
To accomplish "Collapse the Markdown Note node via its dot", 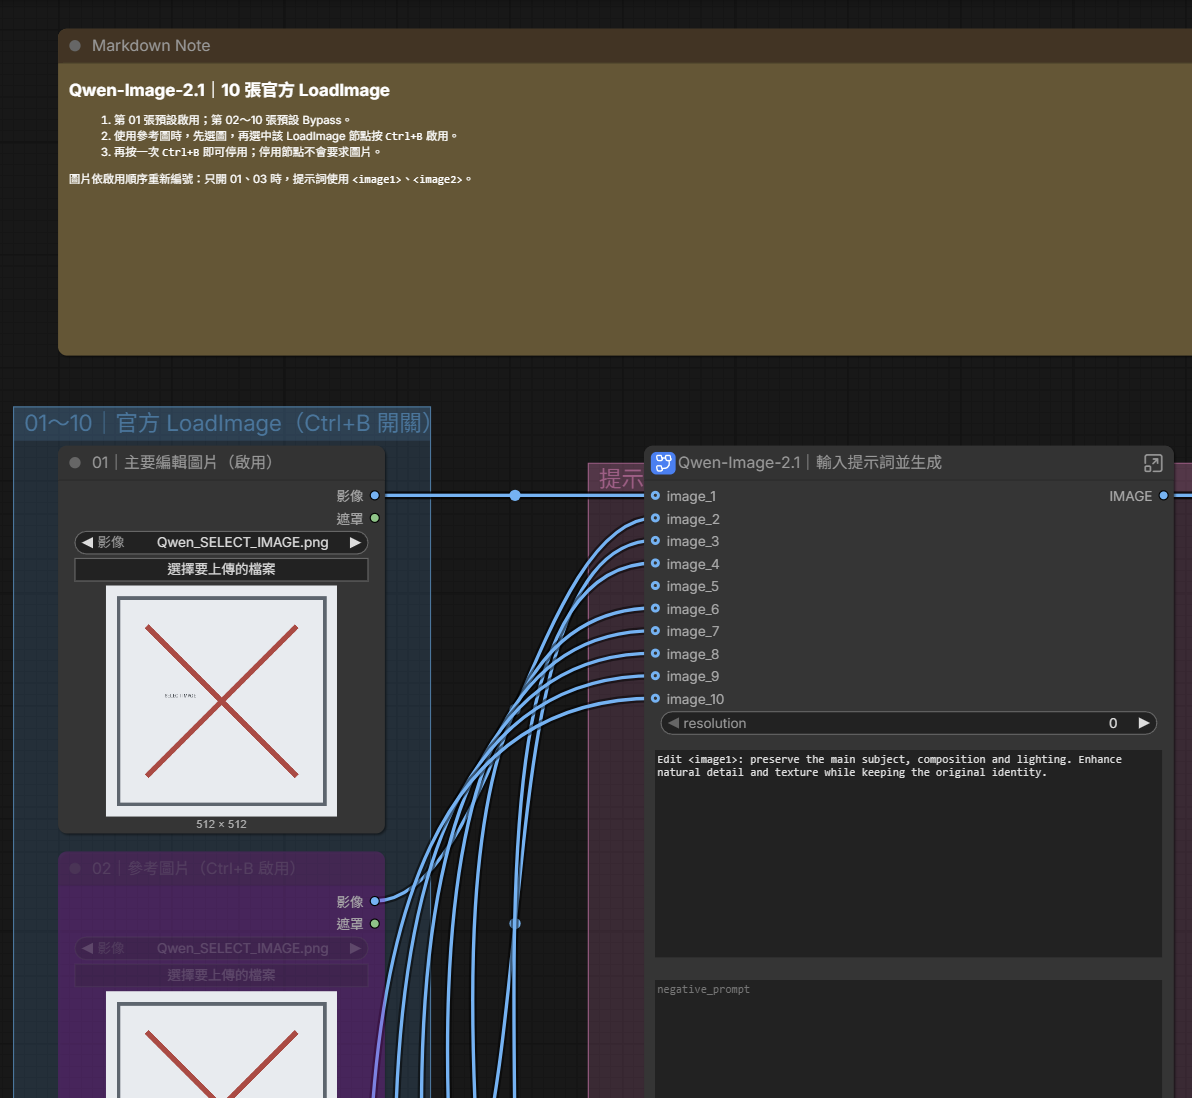I will 75,46.
